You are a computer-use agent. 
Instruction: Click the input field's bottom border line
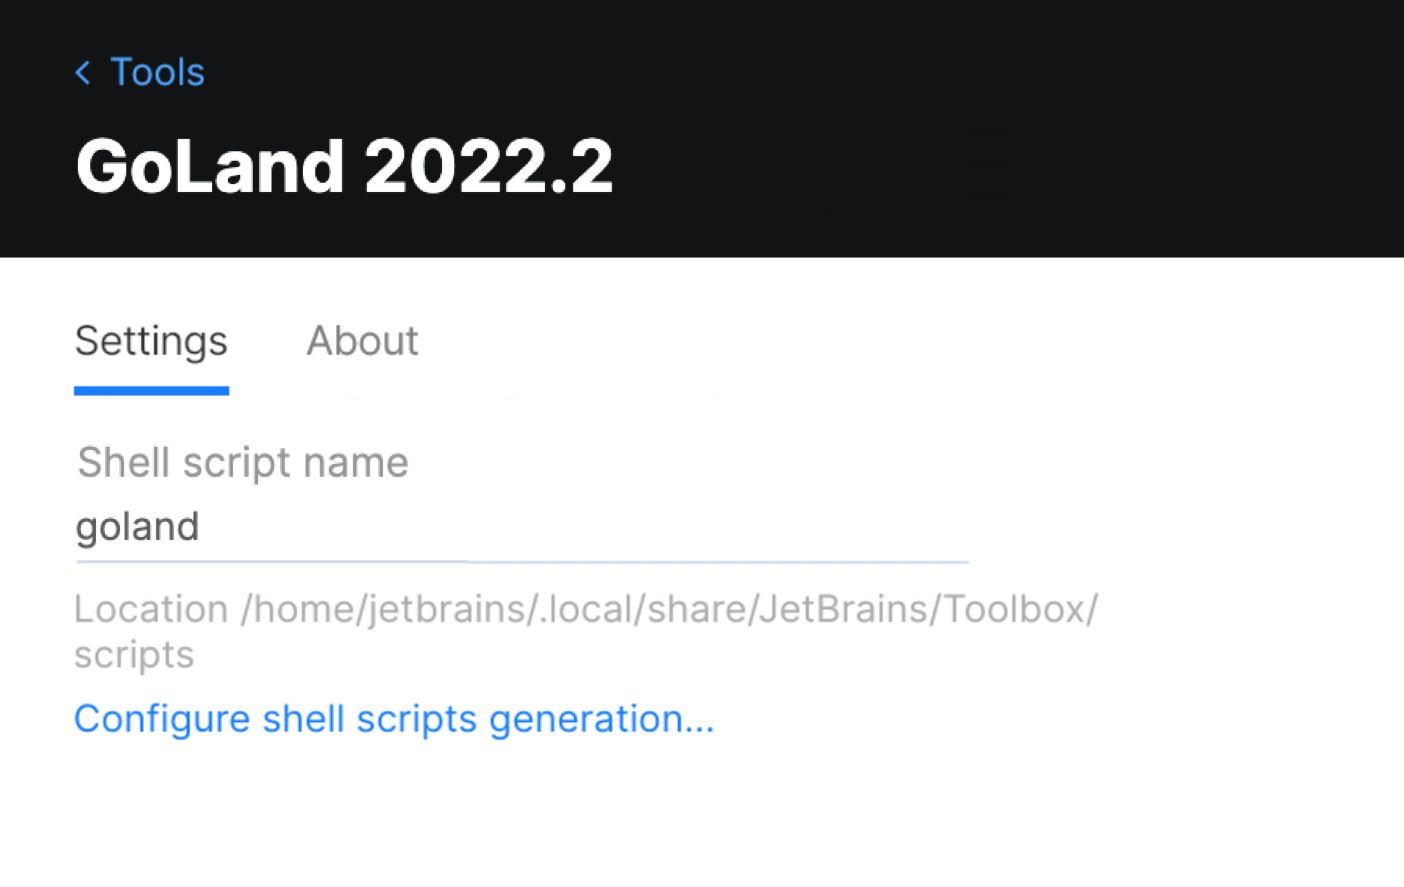coord(520,562)
